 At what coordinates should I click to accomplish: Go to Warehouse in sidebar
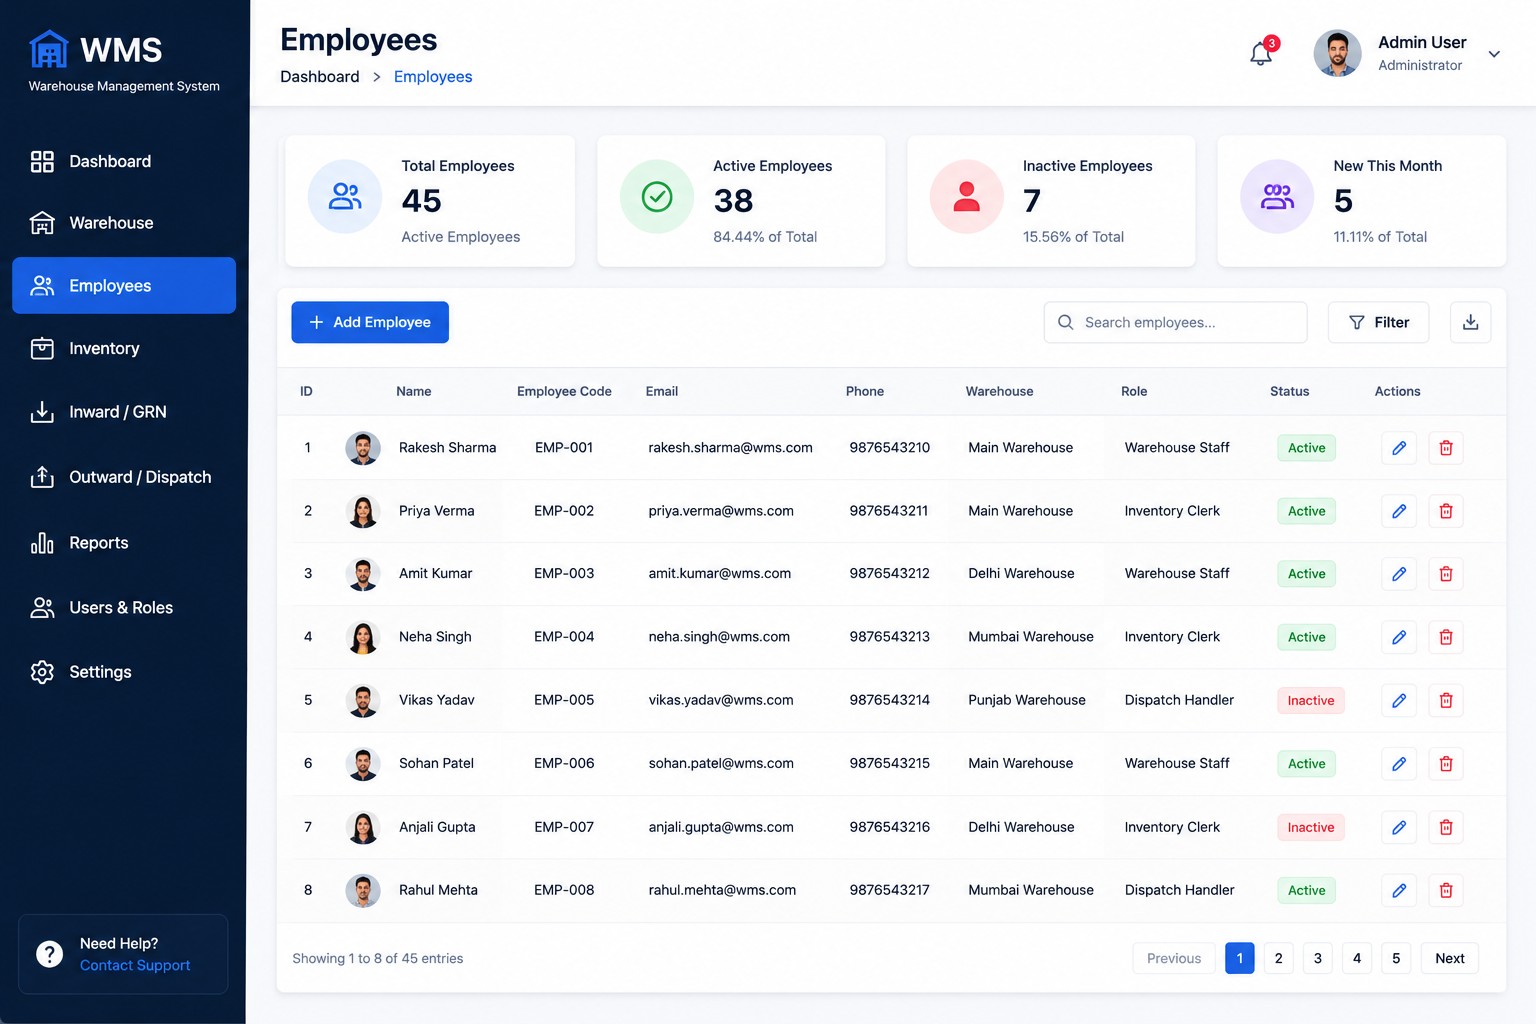coord(124,223)
